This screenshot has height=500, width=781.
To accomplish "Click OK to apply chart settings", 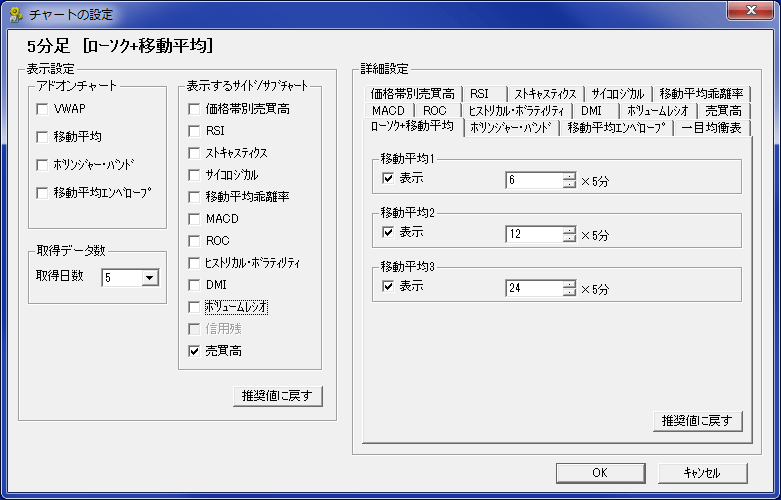I will click(598, 473).
